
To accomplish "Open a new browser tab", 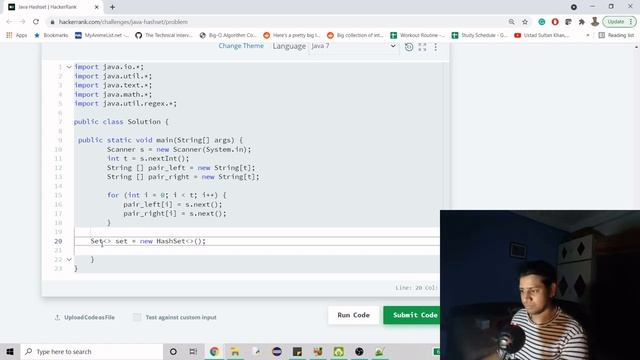I will coord(112,7).
